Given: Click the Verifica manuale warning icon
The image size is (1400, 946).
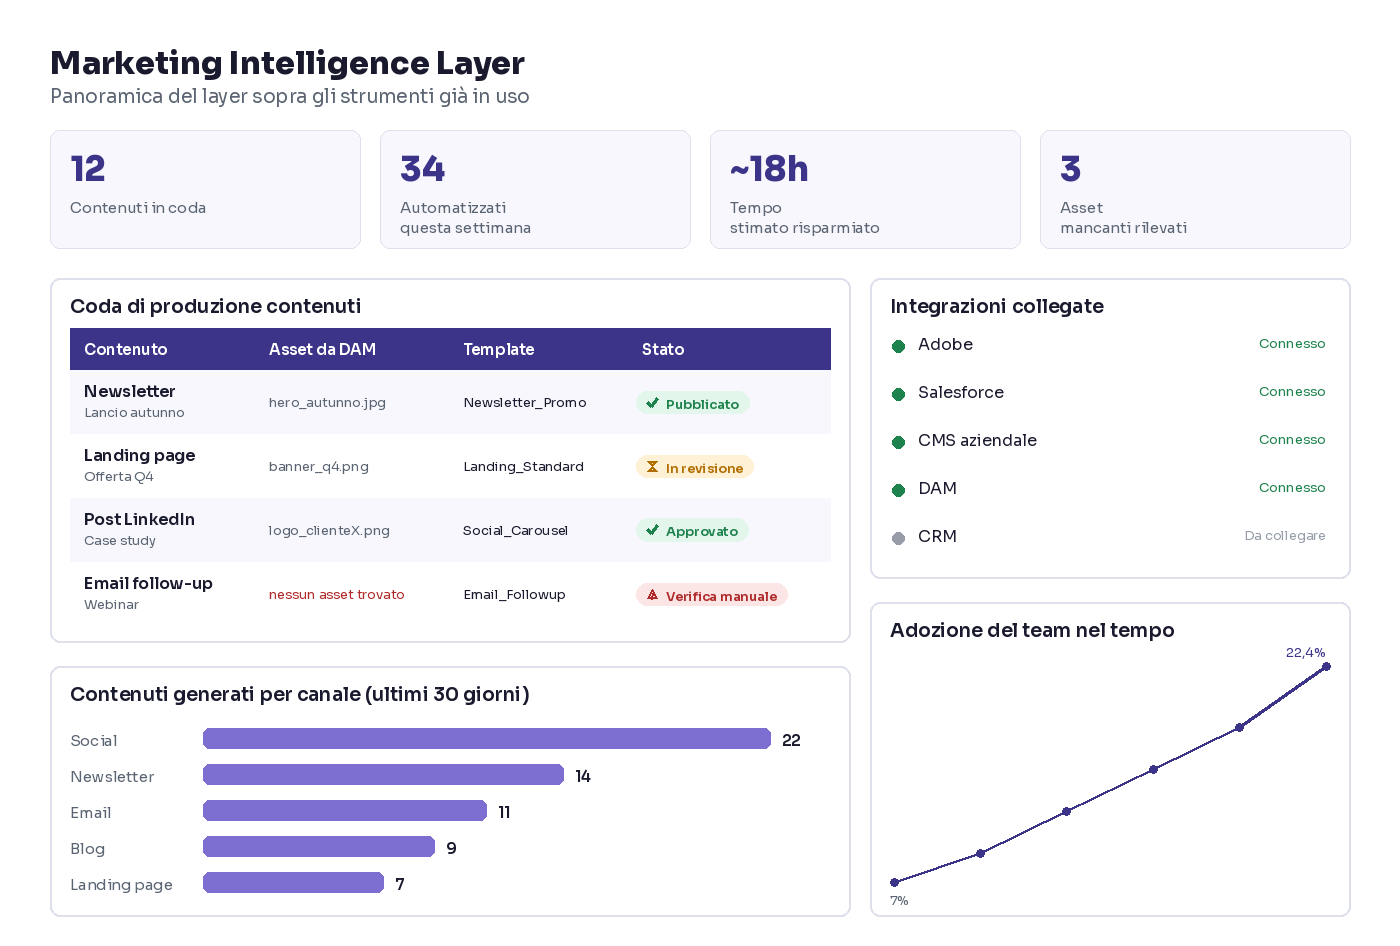Looking at the screenshot, I should pyautogui.click(x=652, y=595).
